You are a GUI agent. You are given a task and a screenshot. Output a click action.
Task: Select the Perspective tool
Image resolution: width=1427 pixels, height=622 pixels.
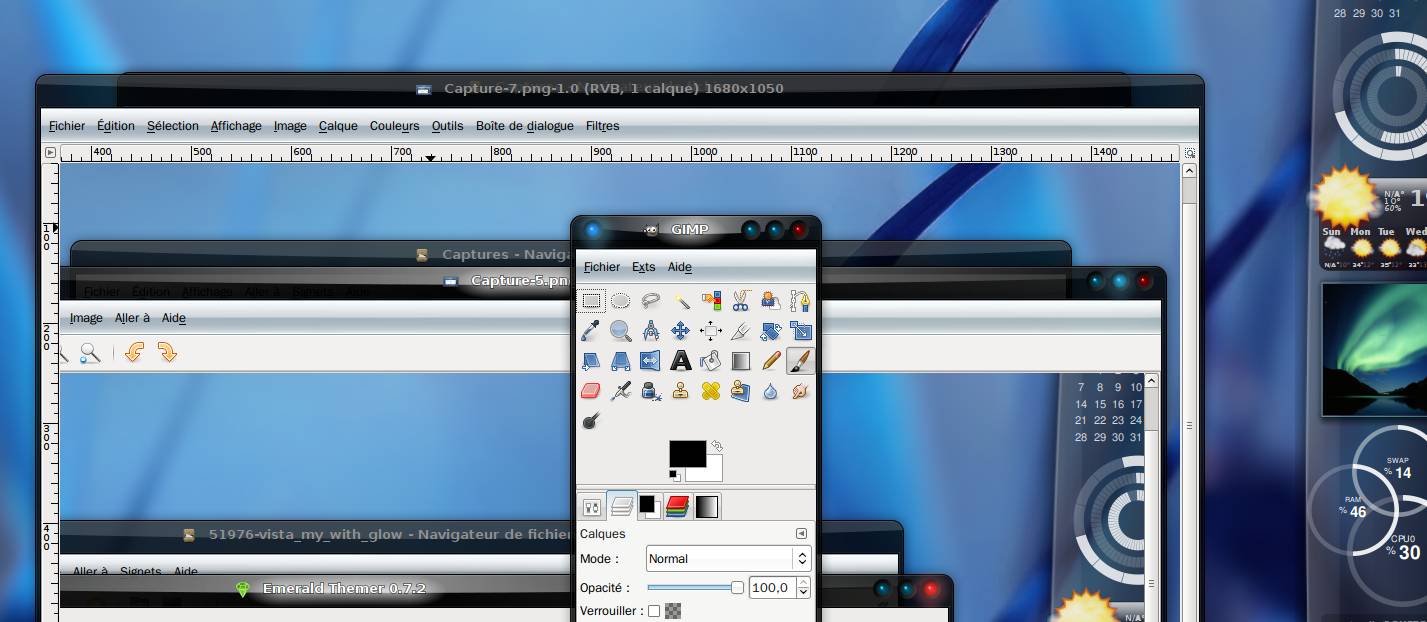[x=621, y=360]
